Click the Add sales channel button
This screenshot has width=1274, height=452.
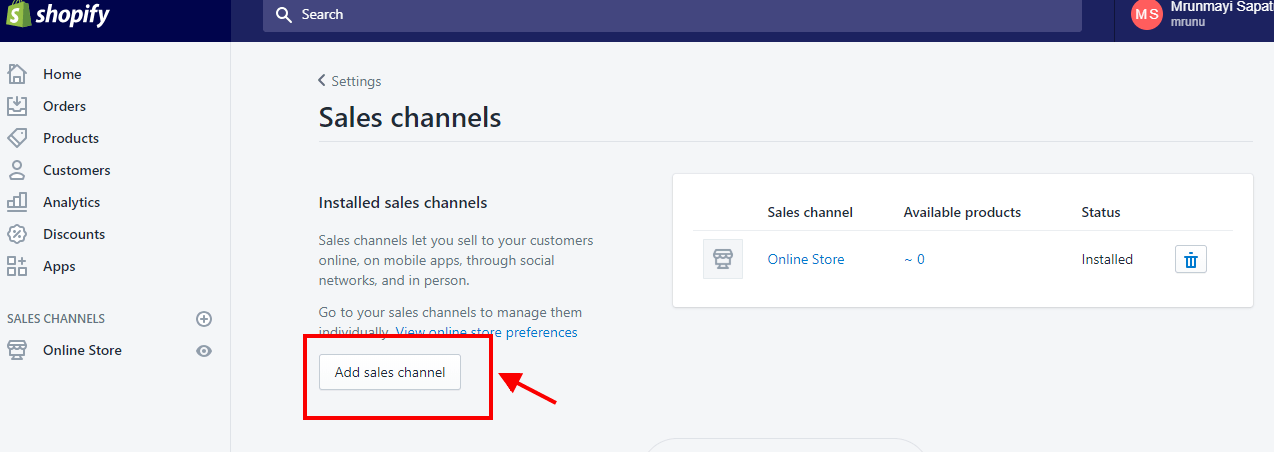(390, 372)
